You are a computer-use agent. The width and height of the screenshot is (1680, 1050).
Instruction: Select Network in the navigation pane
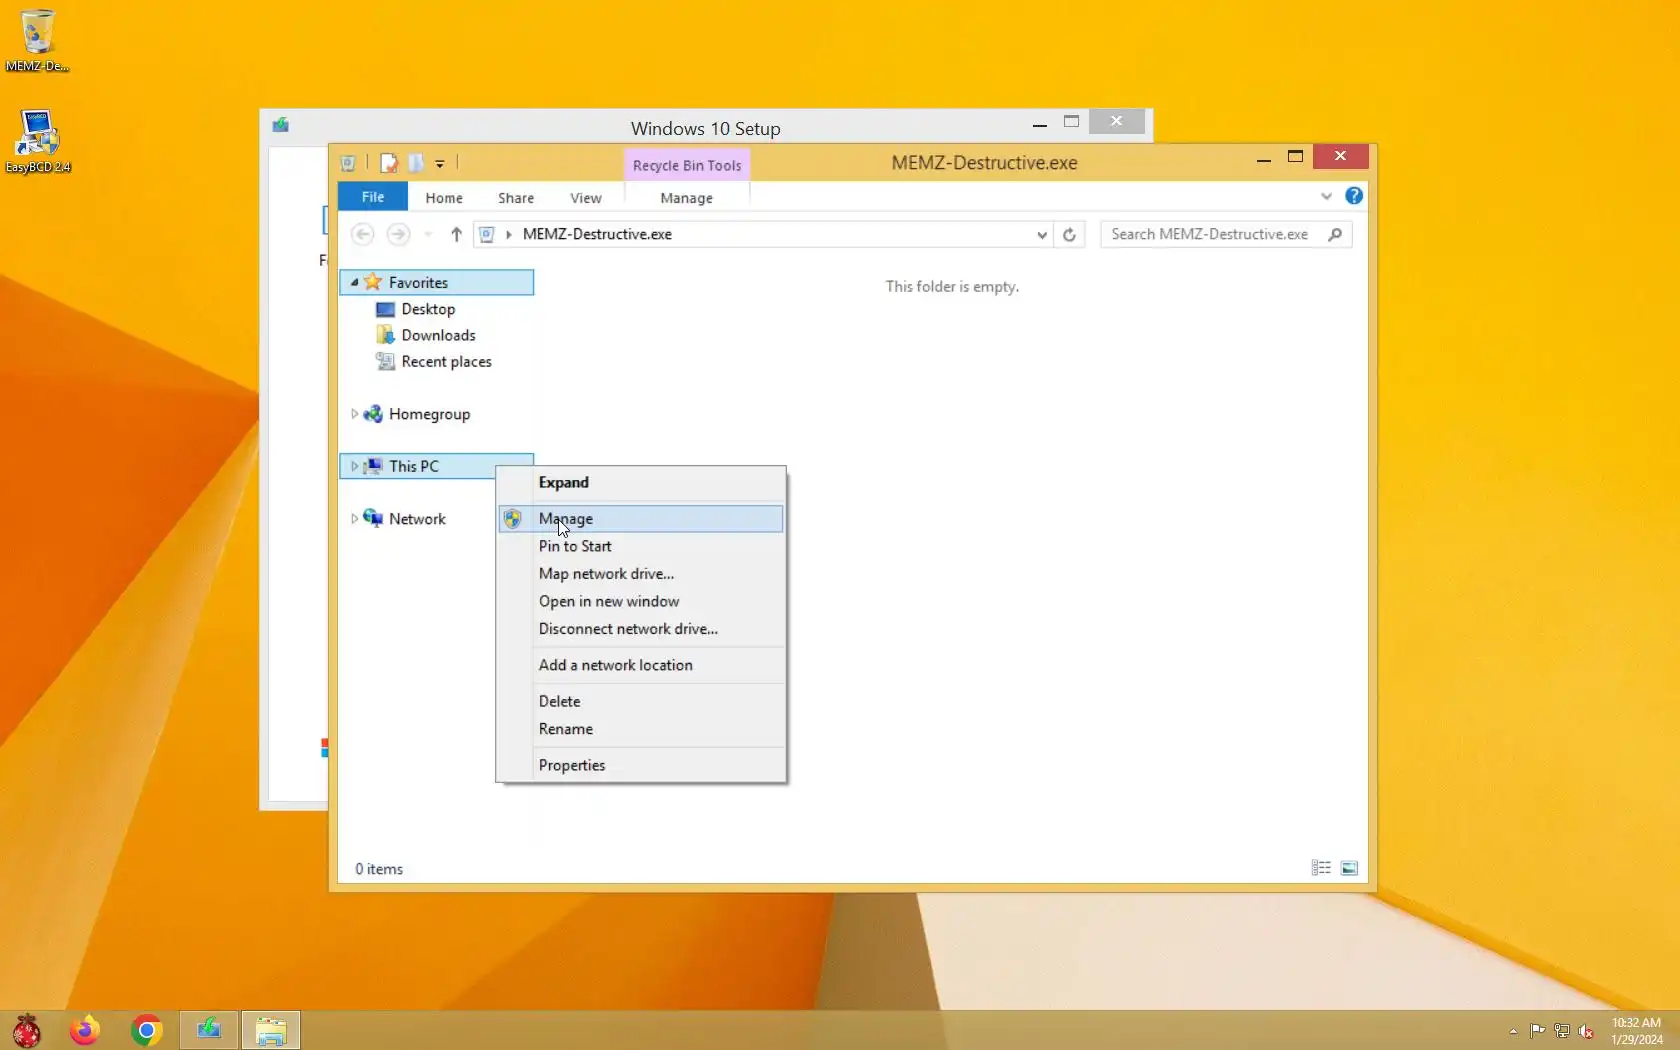pyautogui.click(x=417, y=519)
